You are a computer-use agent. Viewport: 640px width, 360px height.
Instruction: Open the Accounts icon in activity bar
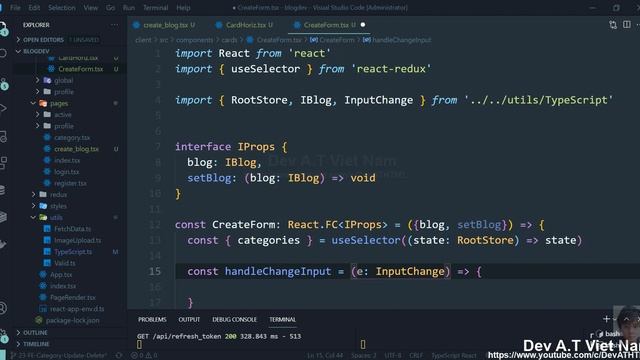pos(3,308)
